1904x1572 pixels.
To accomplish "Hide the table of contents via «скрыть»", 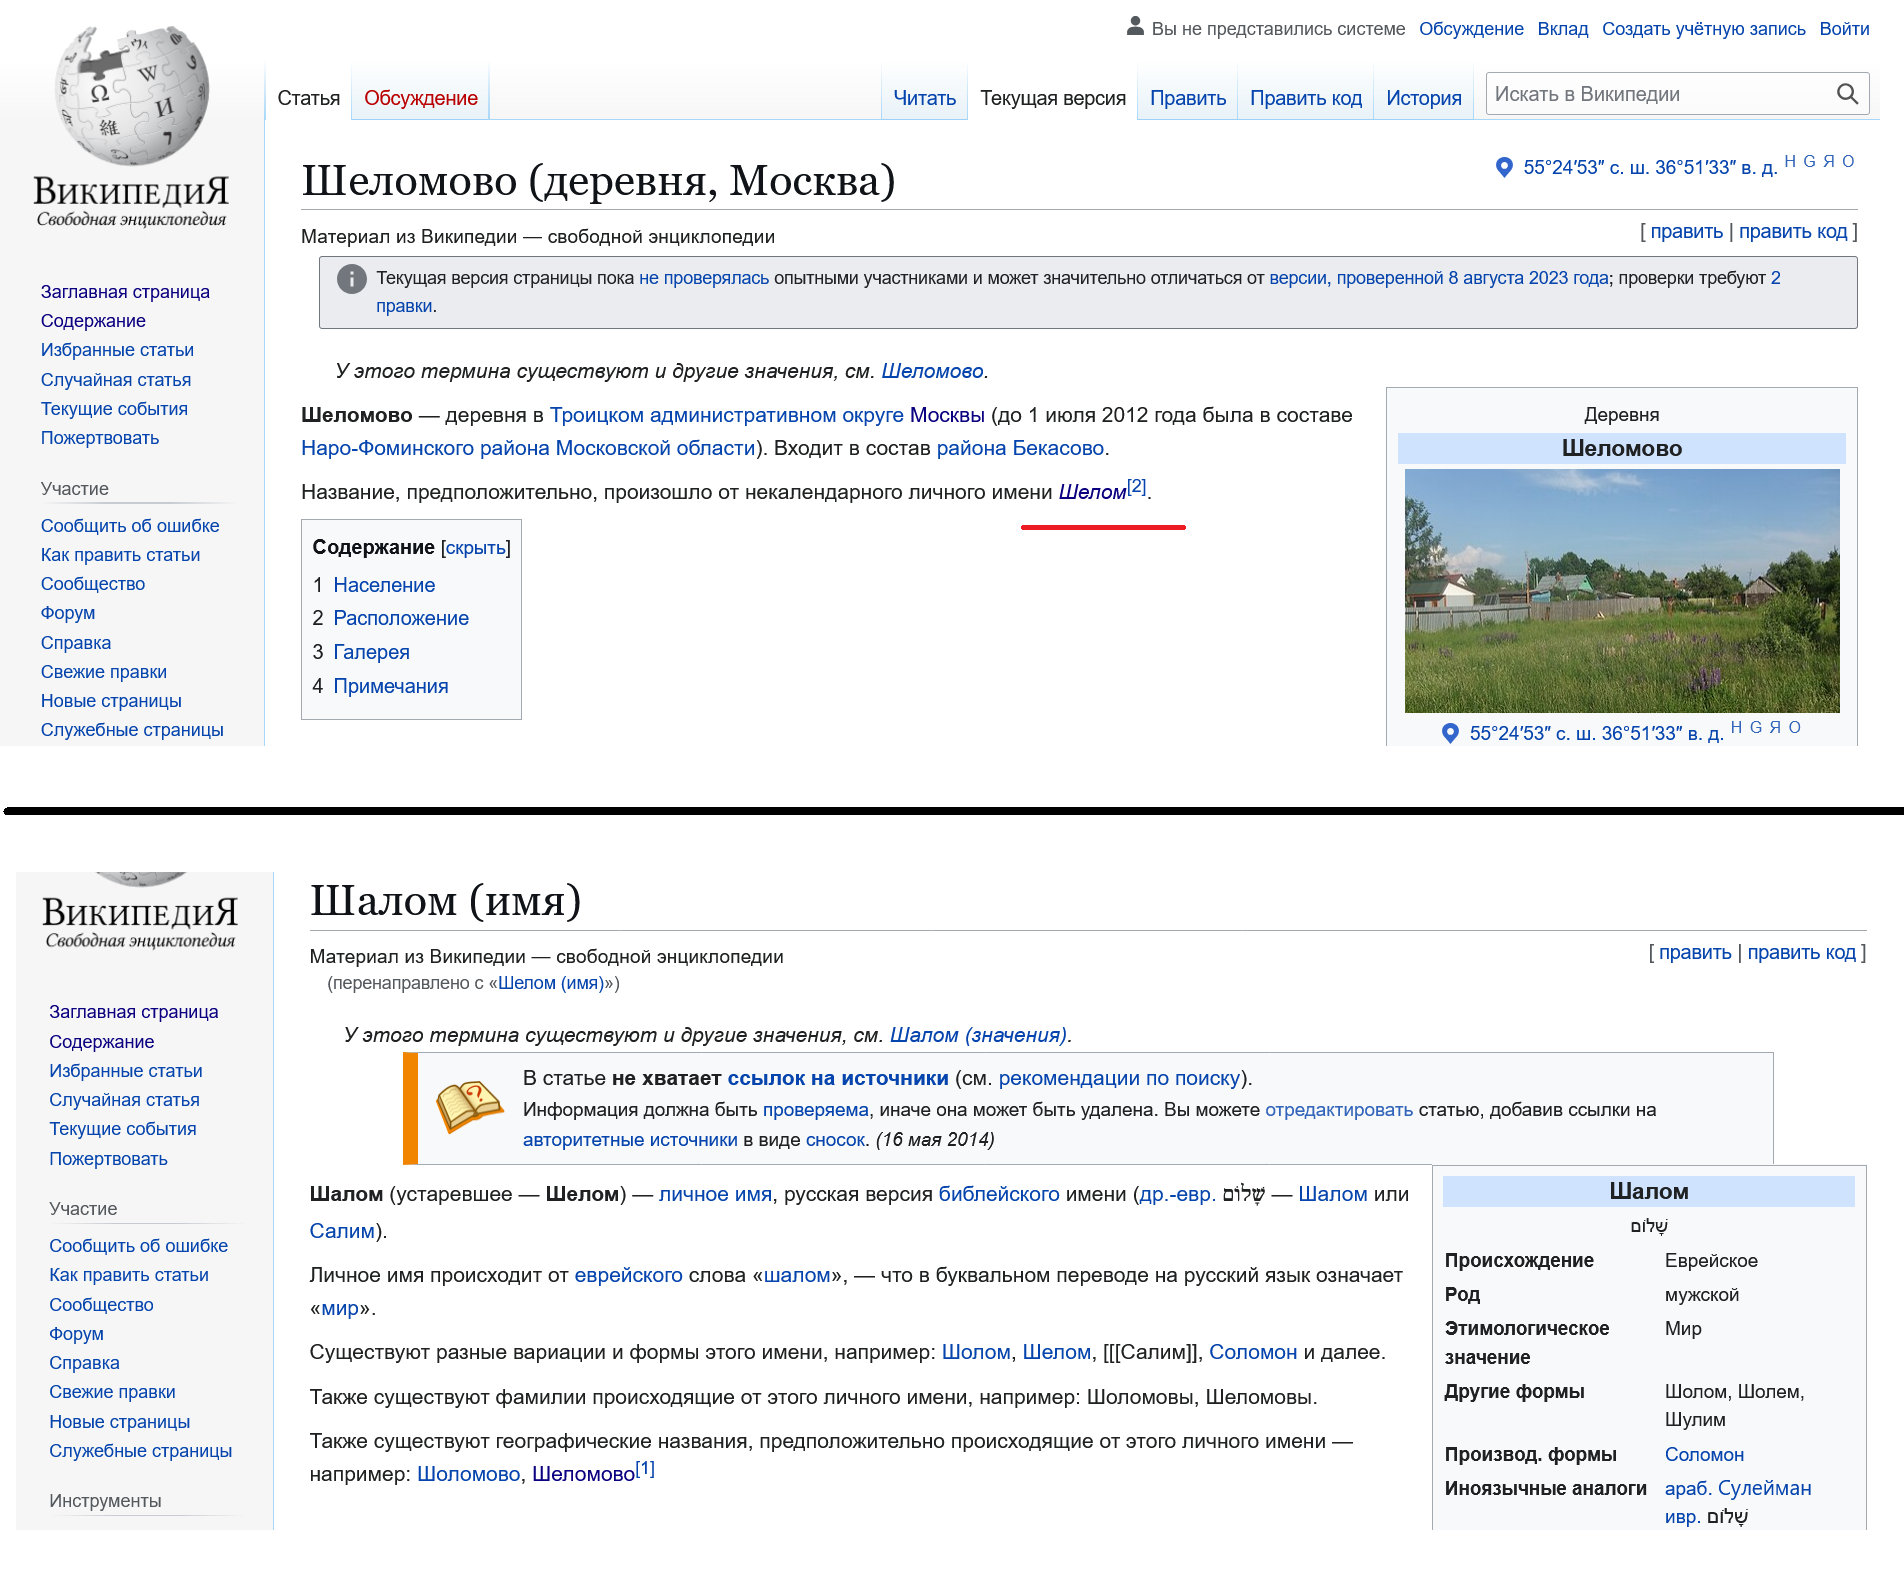I will (x=476, y=548).
